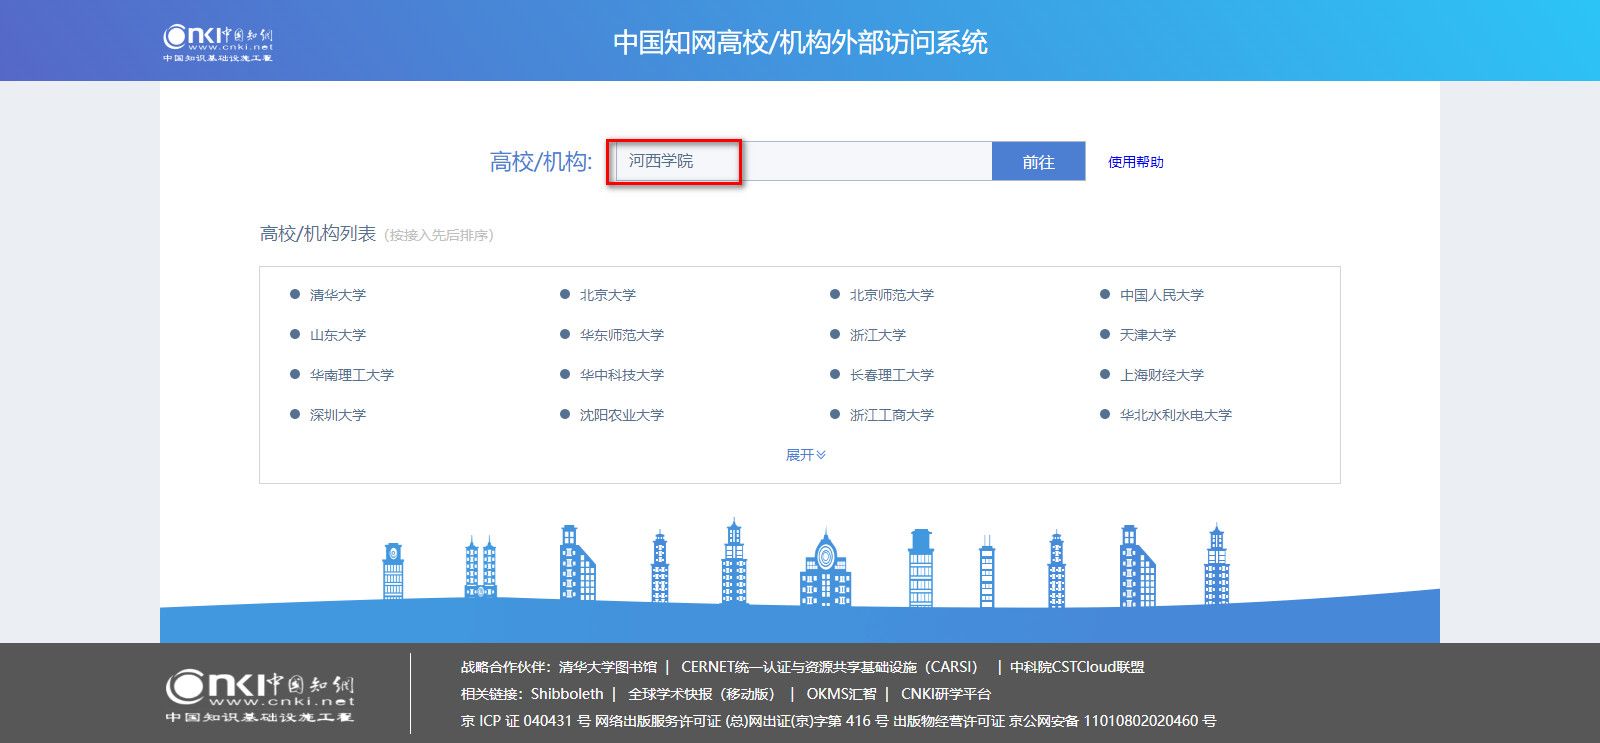
Task: Open the 使用帮助 link
Action: pyautogui.click(x=1136, y=162)
